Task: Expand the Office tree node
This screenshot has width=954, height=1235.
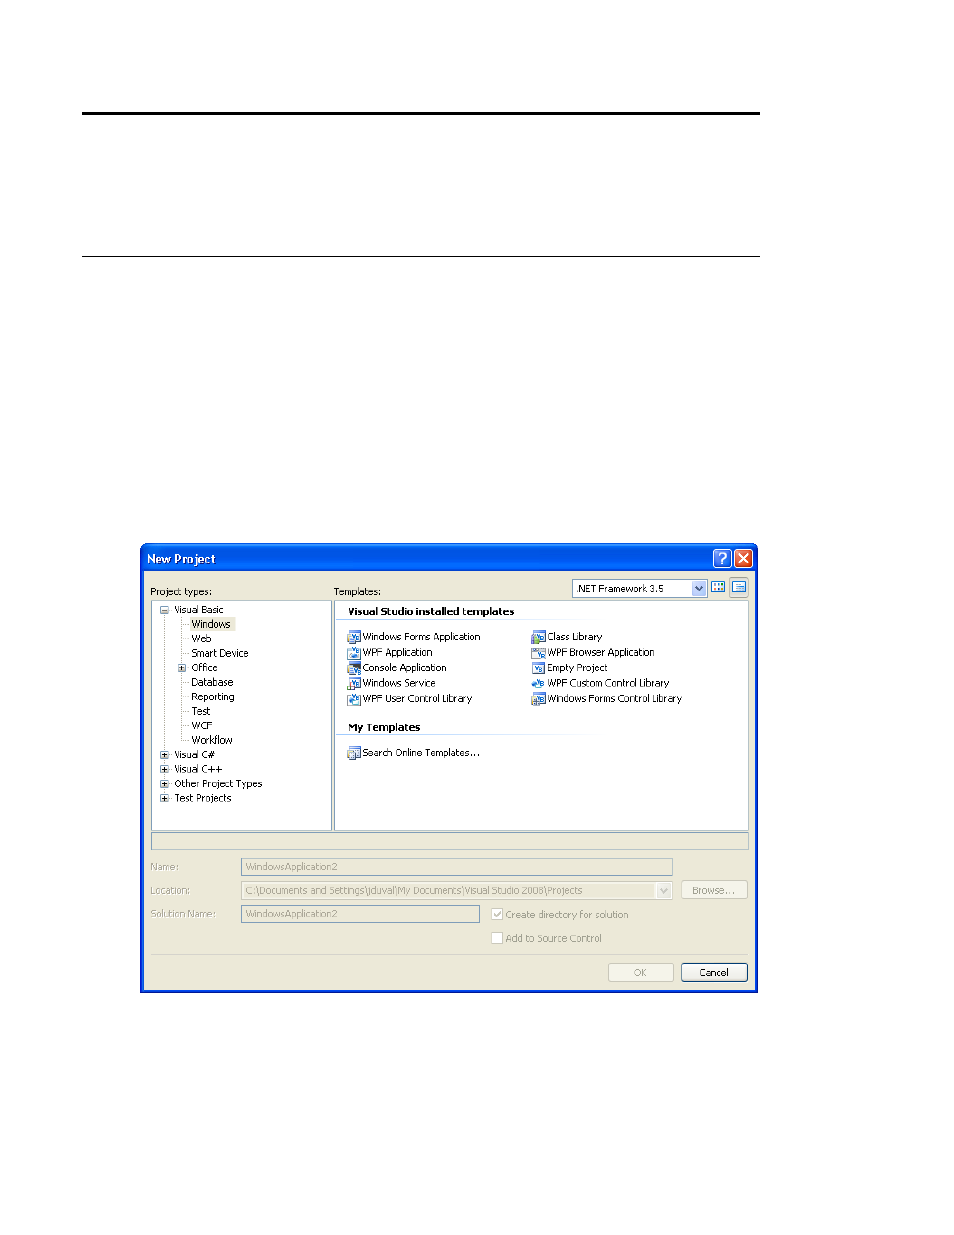Action: pos(182,668)
